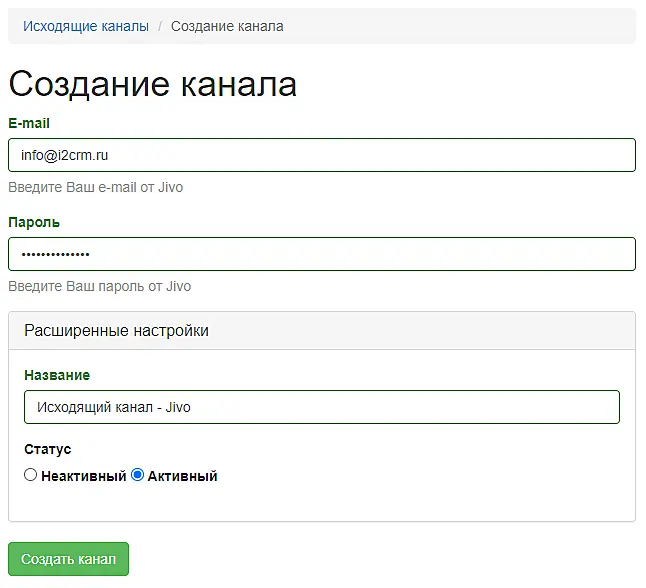Focus the Пароль password input field
The height and width of the screenshot is (588, 646).
[321, 254]
